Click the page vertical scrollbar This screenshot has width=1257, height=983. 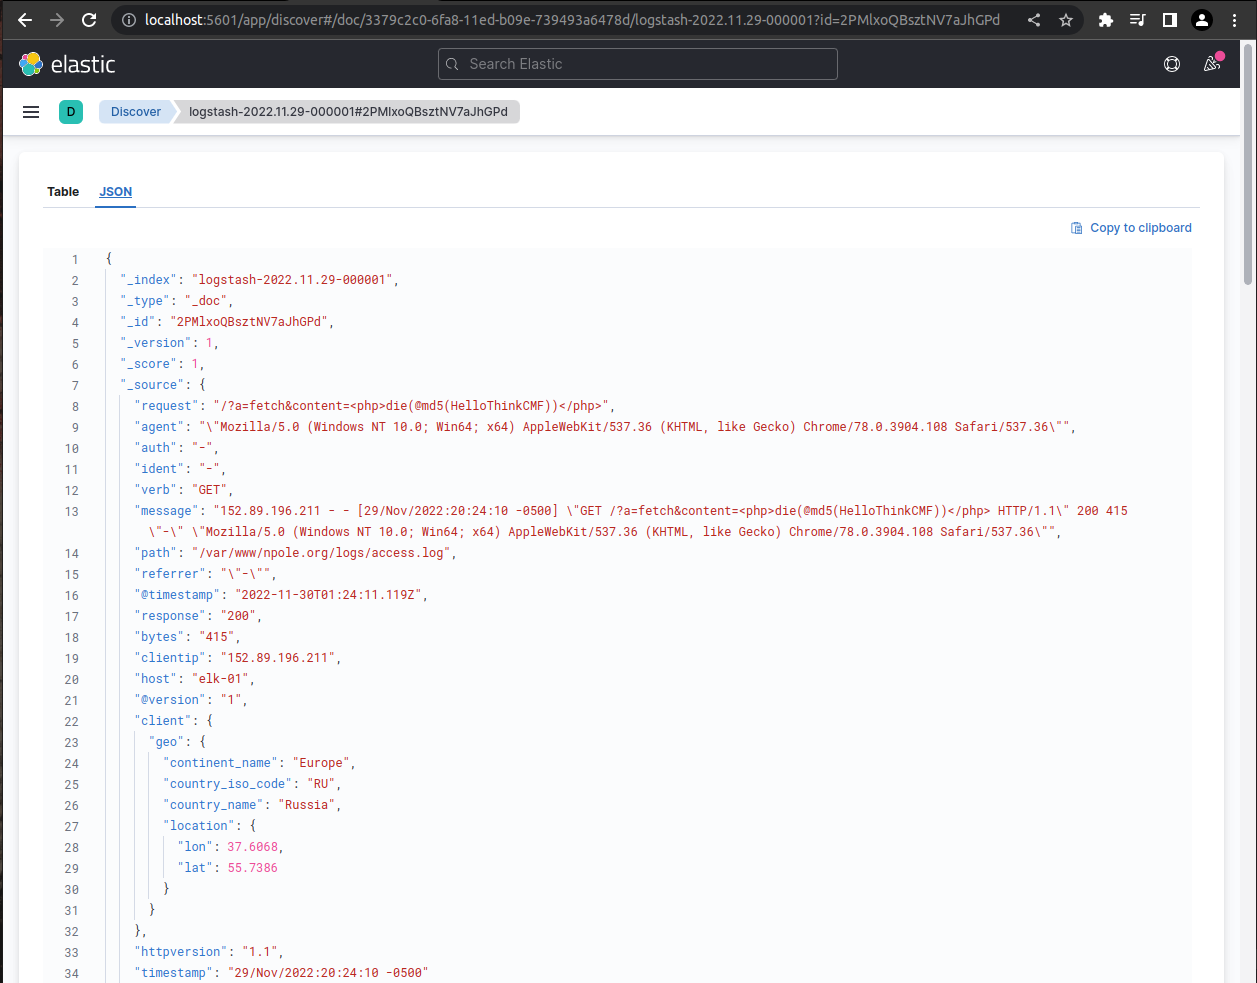1248,165
